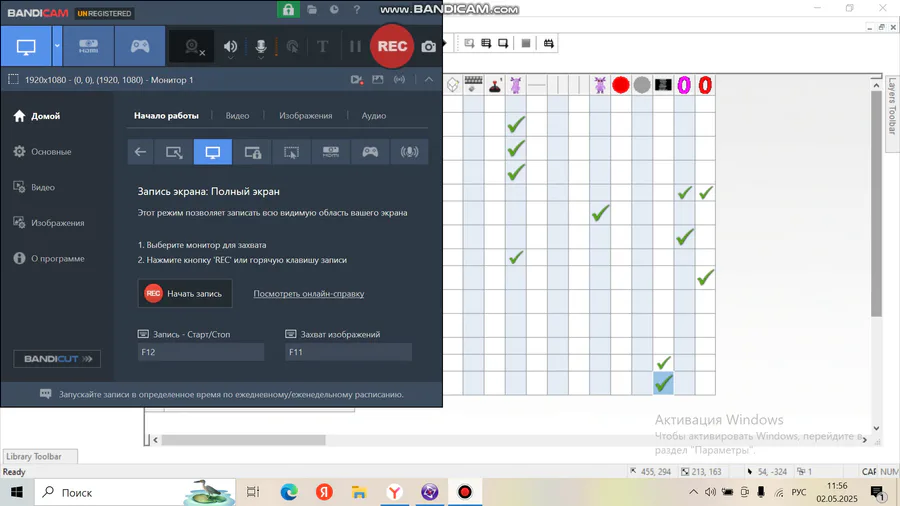Open the Bandicam output folder icon
Viewport: 900px width, 506px height.
point(312,10)
